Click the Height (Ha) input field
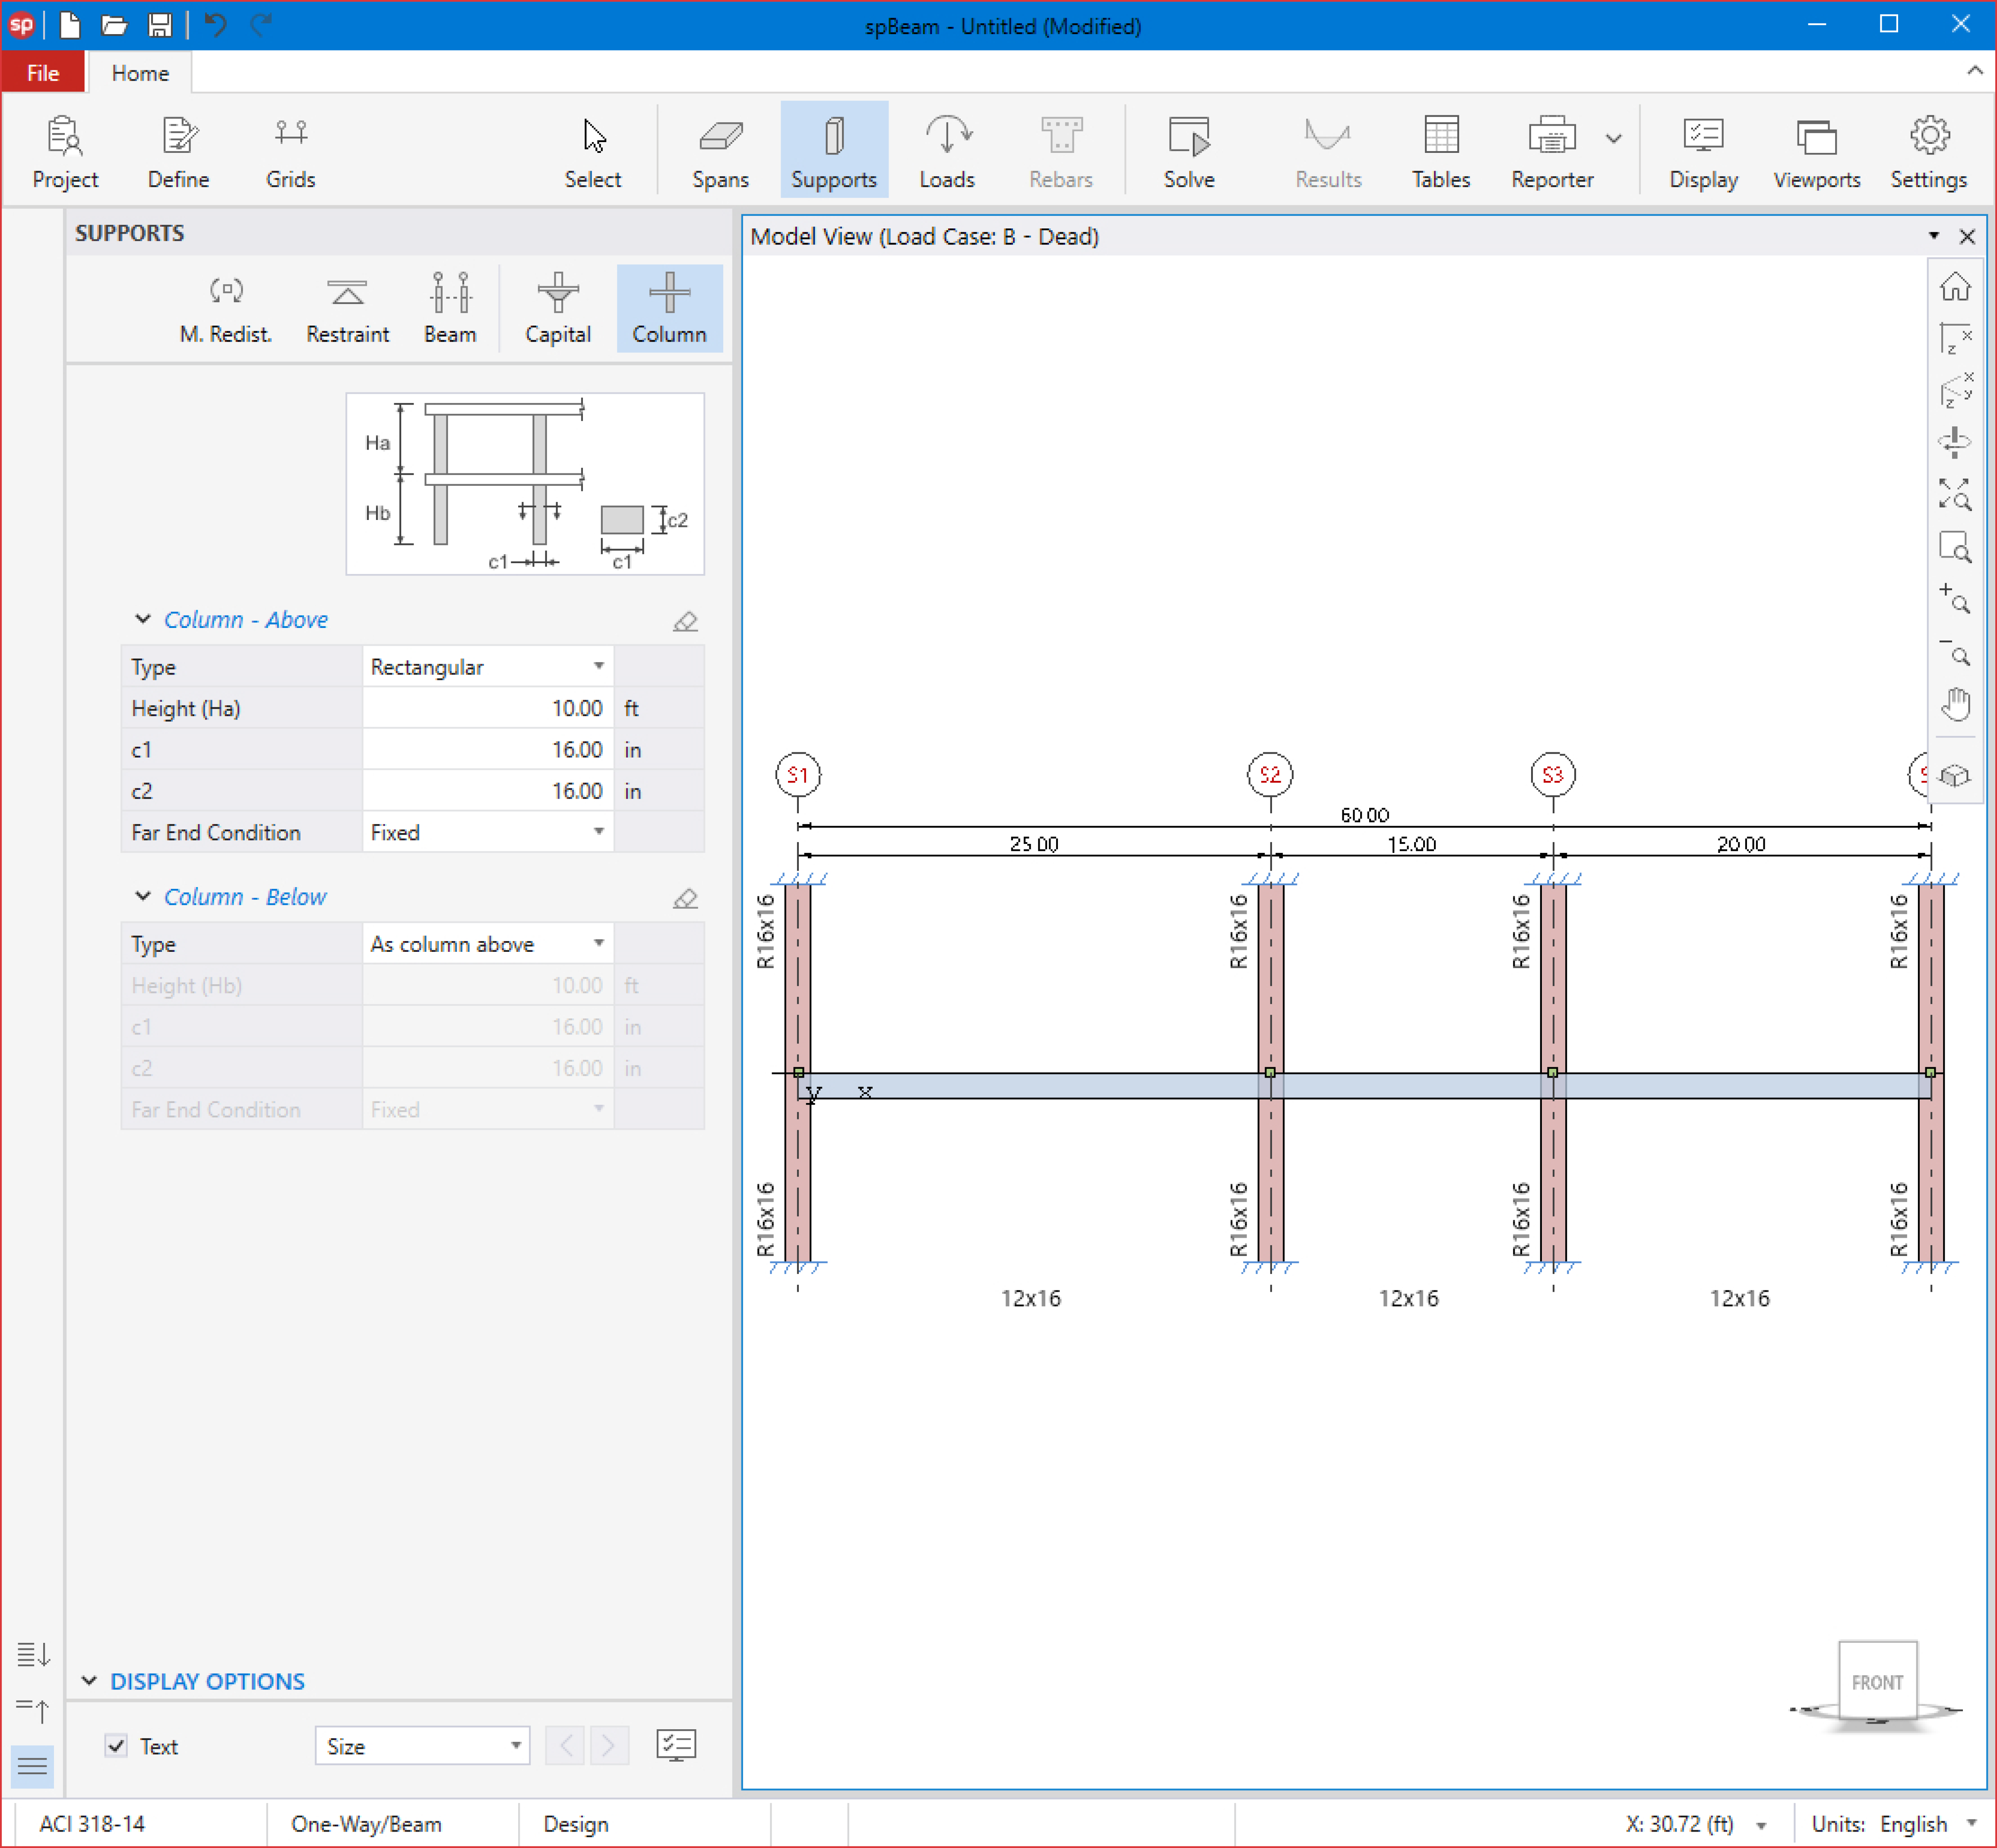 click(x=487, y=708)
